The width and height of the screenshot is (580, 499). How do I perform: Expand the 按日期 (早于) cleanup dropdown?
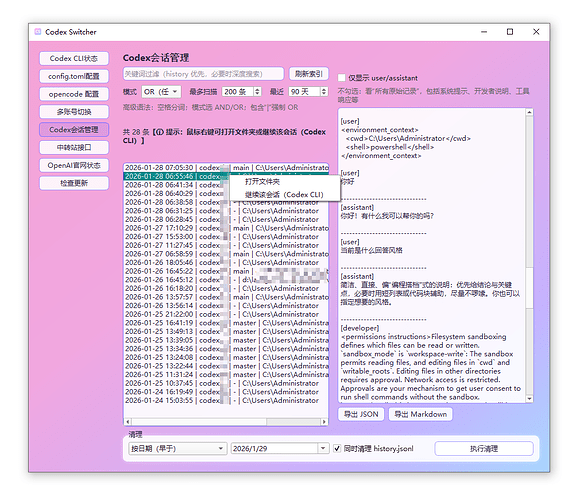177,449
